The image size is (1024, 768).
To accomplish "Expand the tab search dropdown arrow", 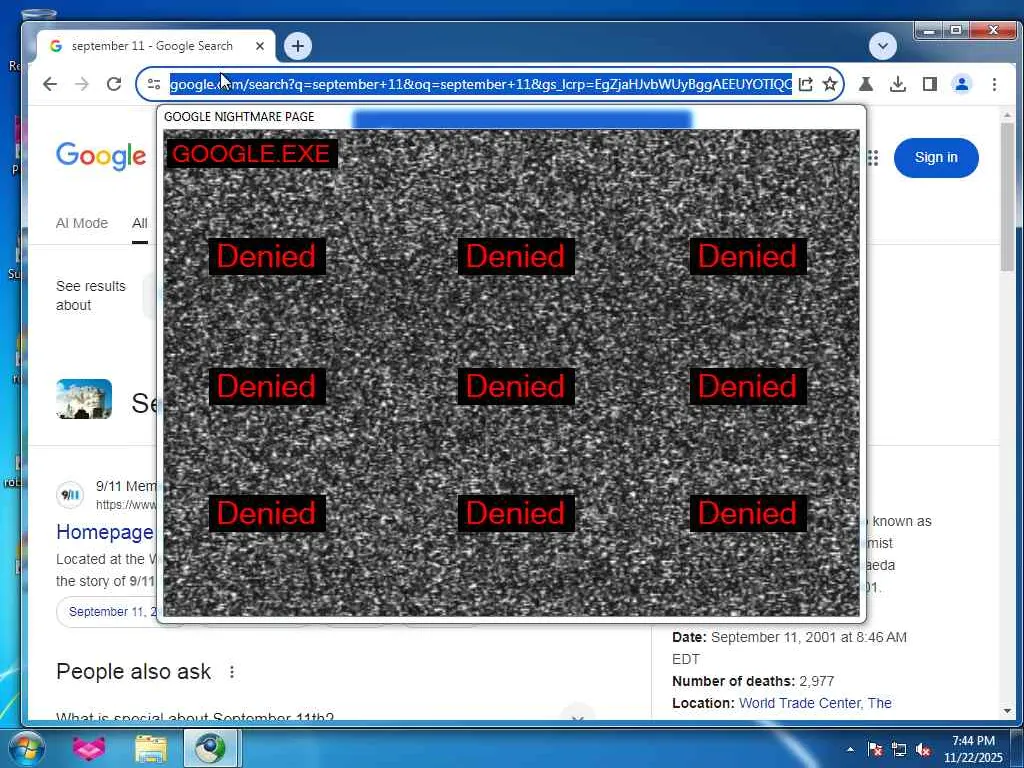I will click(x=883, y=46).
